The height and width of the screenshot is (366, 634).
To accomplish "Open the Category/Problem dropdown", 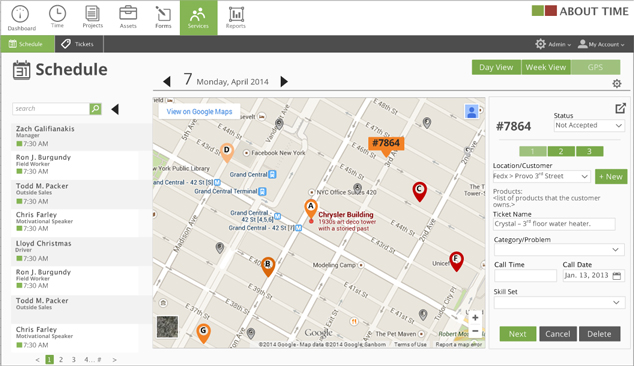I will click(559, 250).
